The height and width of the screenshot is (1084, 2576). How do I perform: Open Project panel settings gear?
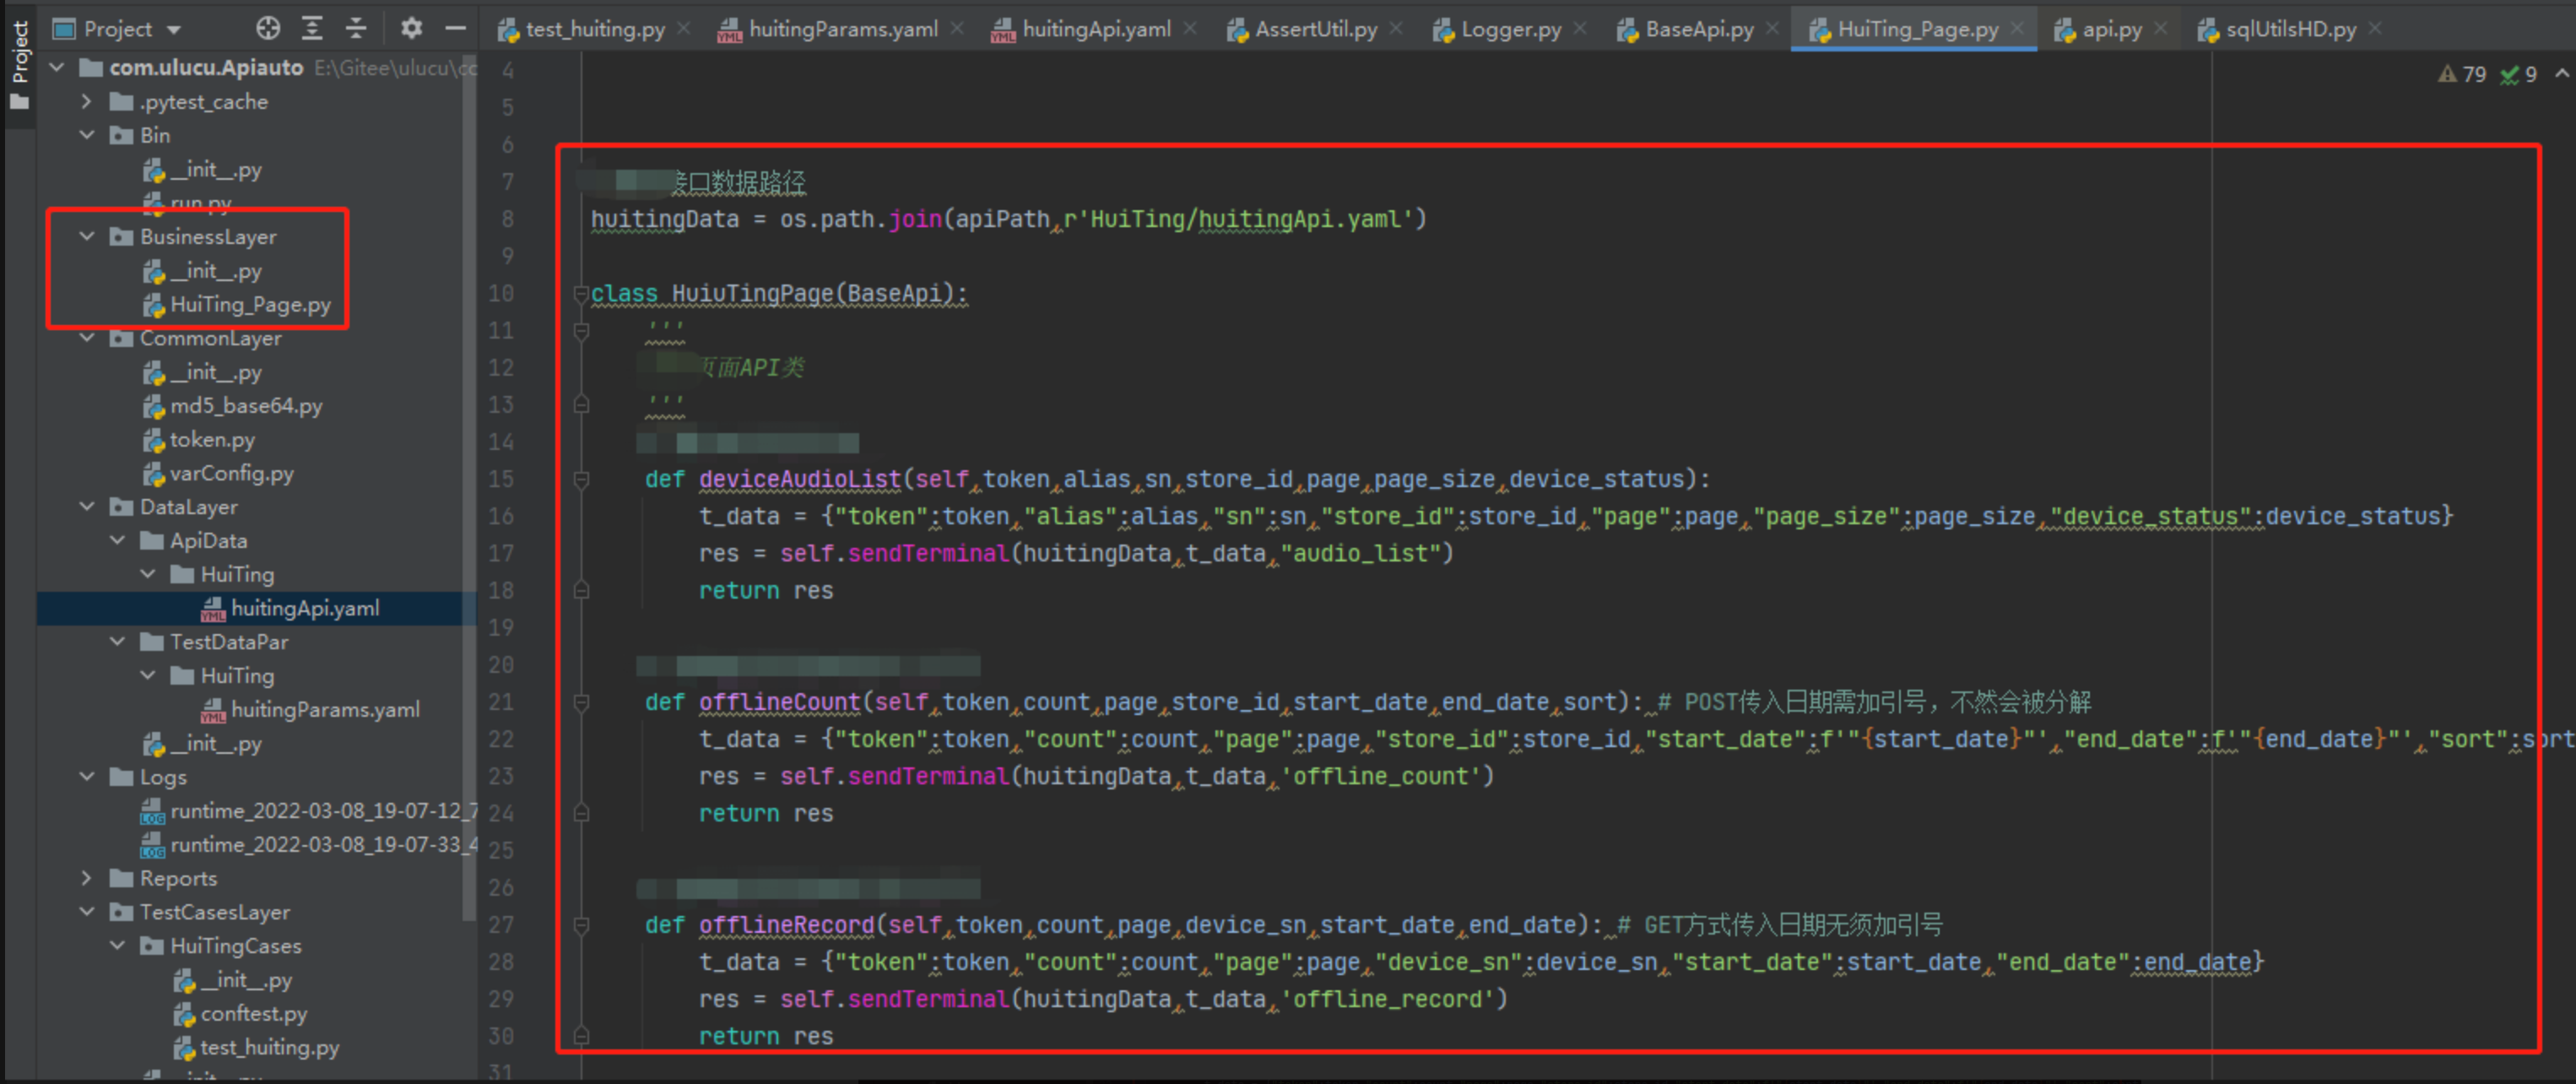pyautogui.click(x=411, y=29)
